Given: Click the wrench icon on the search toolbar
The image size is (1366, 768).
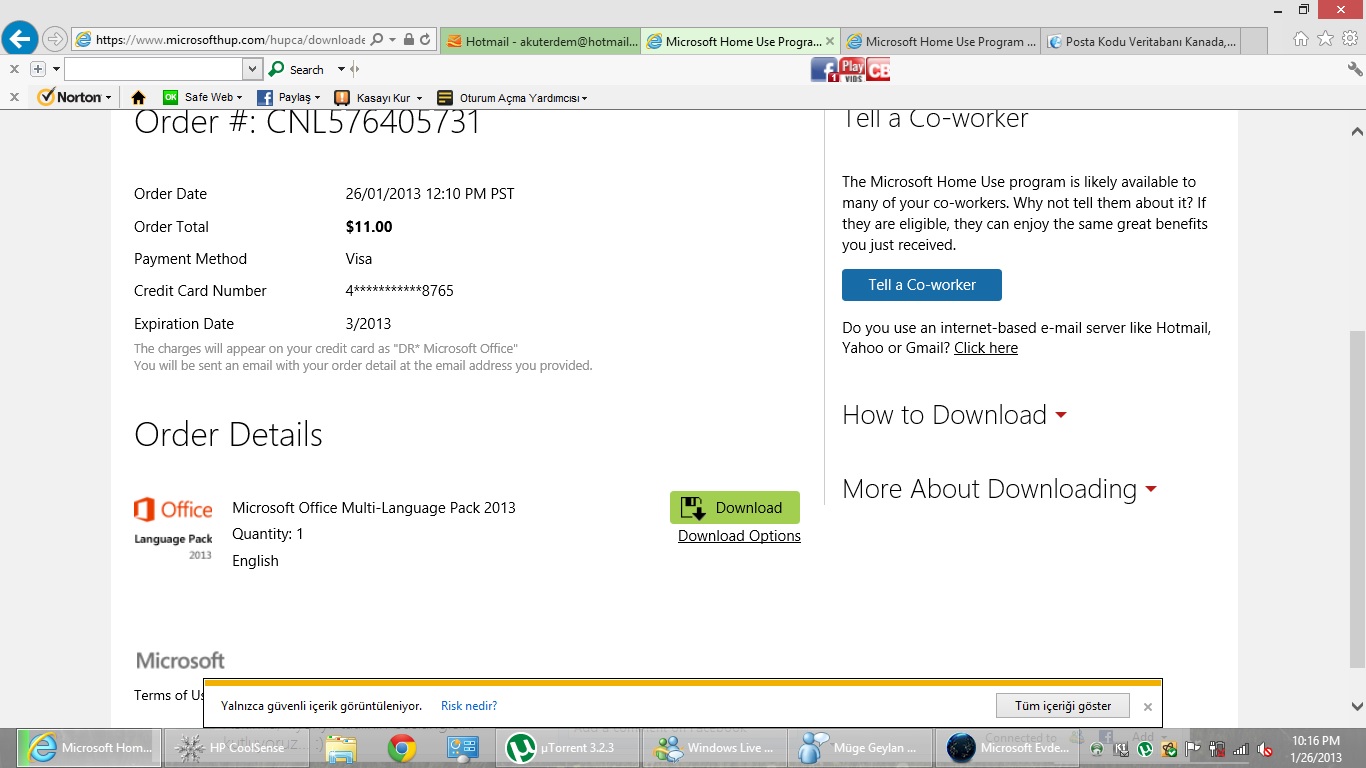Looking at the screenshot, I should tap(1355, 69).
